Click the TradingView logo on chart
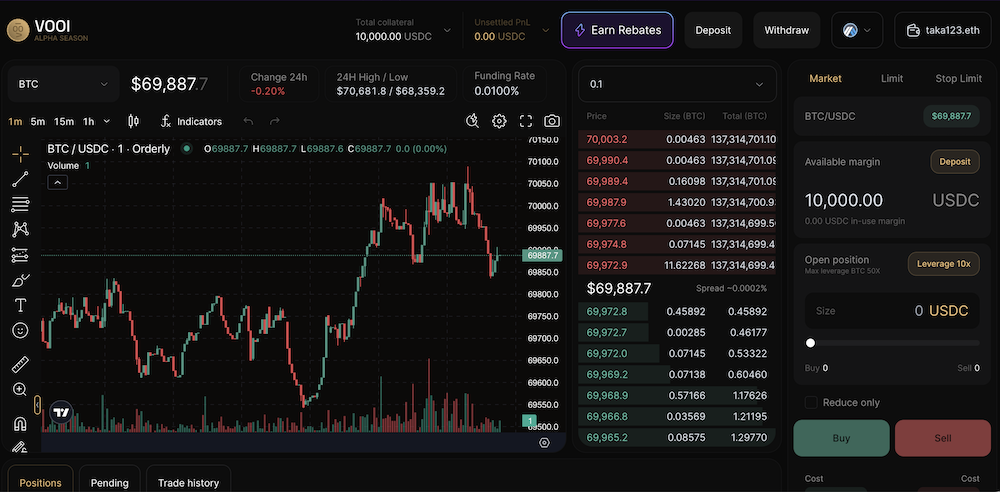1000x492 pixels. [61, 413]
